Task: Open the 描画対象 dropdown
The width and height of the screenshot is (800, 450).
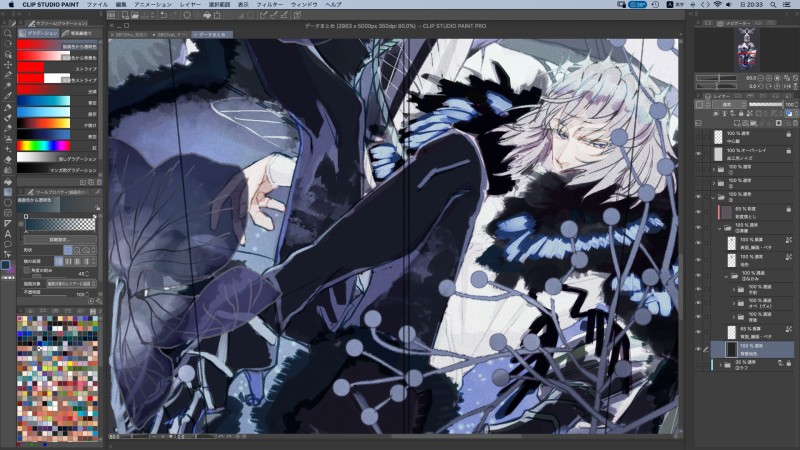Action: (71, 283)
